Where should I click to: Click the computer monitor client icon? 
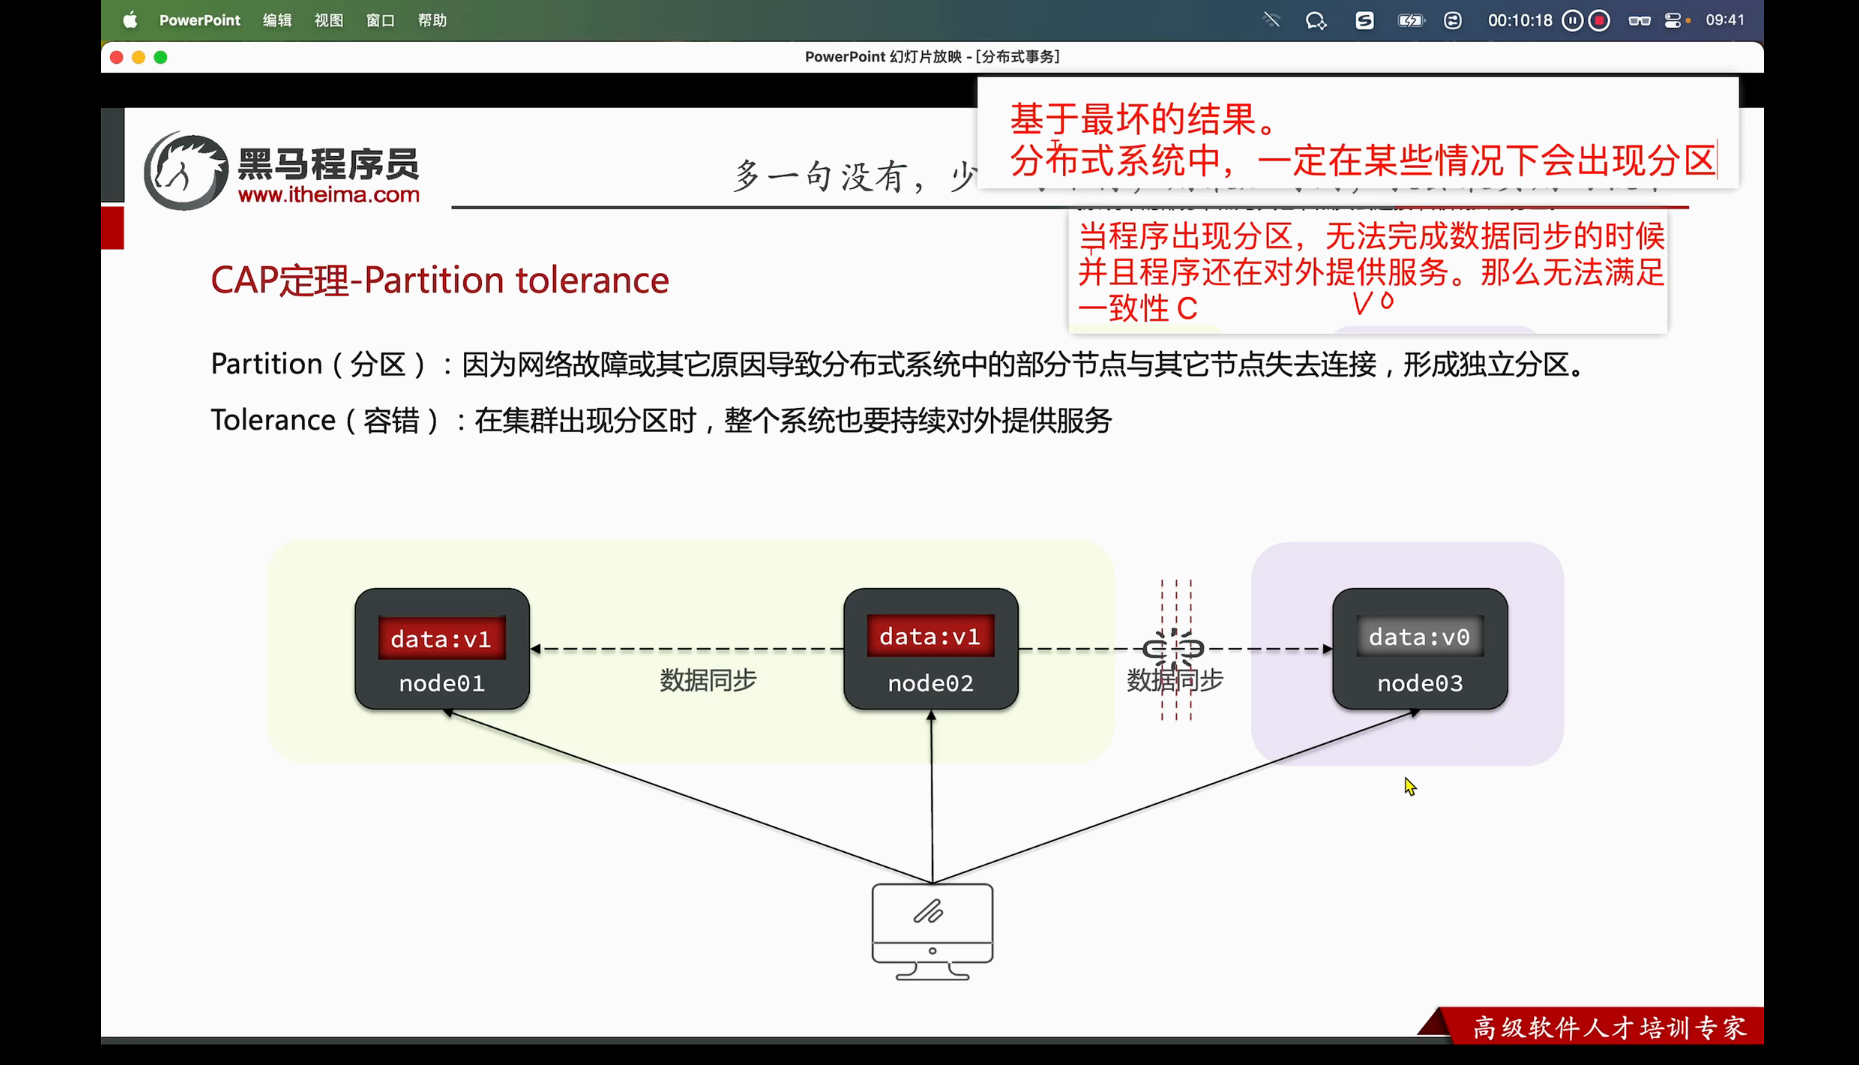click(x=932, y=930)
